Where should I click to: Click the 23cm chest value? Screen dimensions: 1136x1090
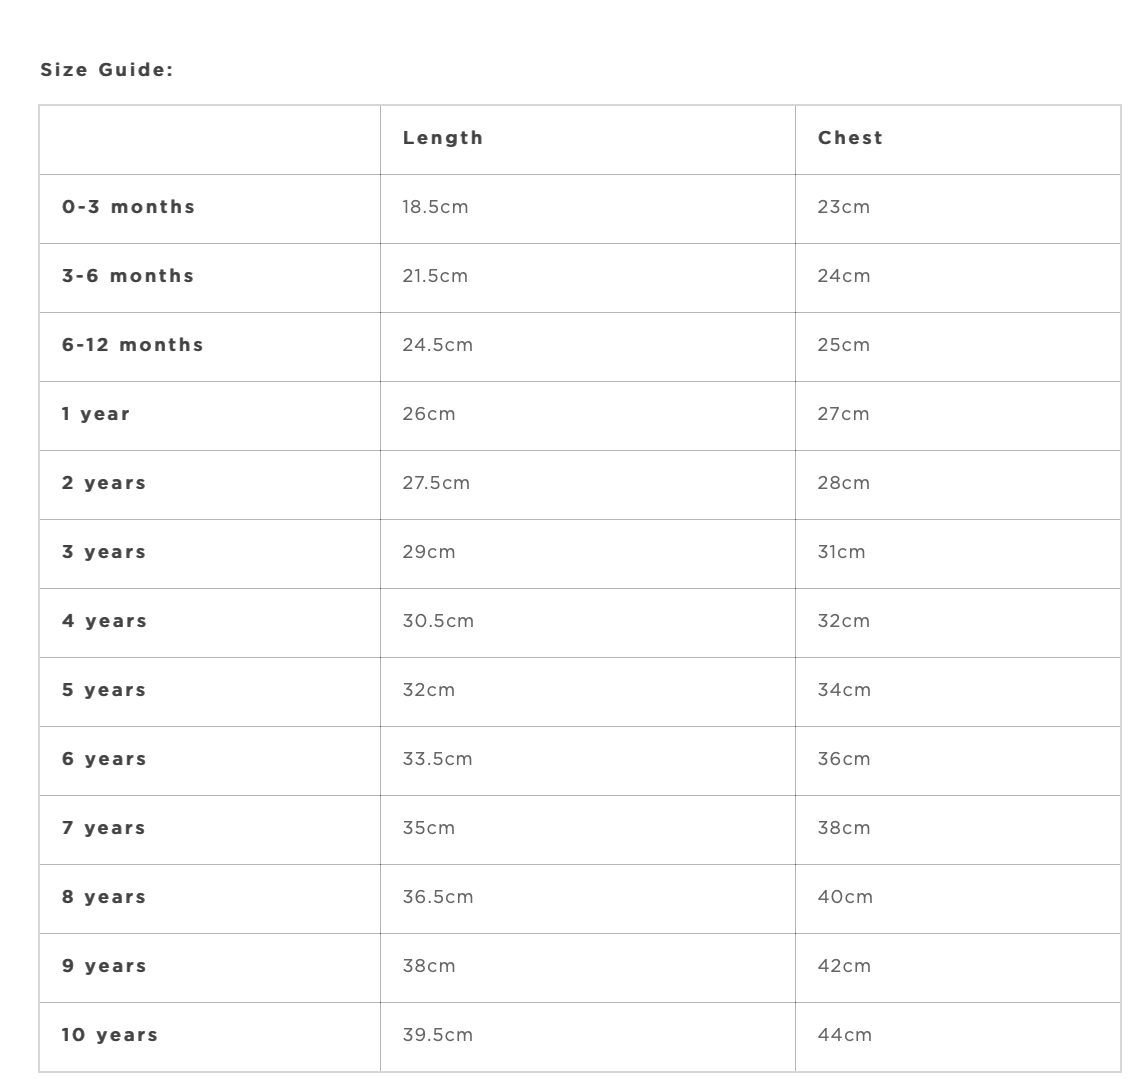[x=844, y=207]
